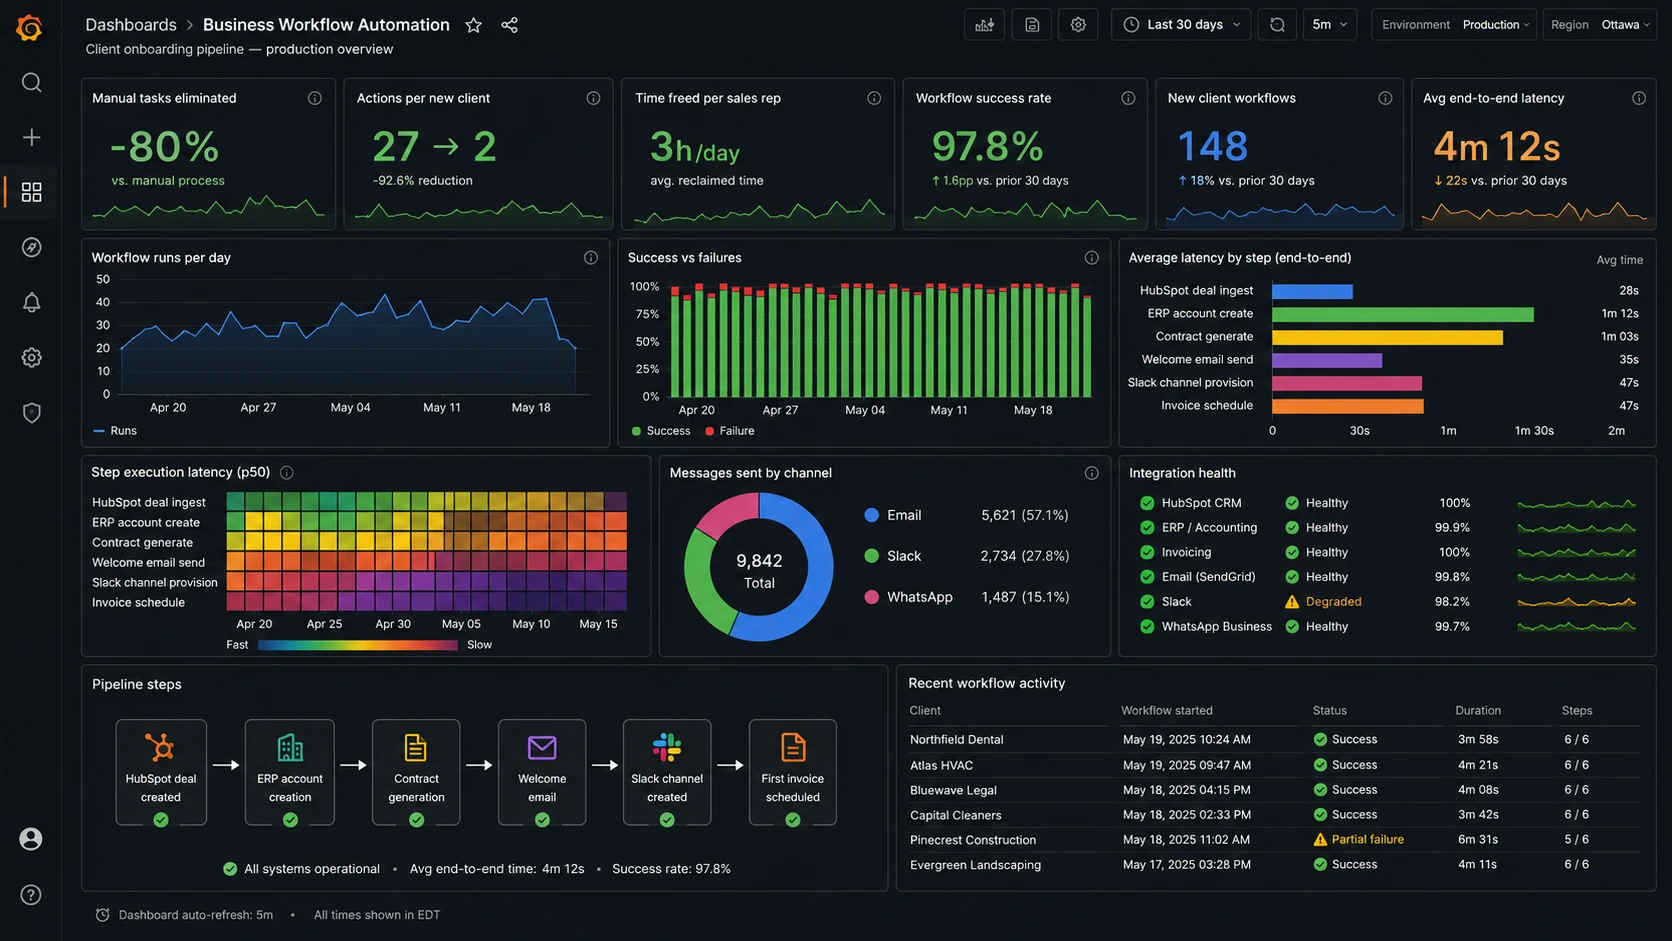Click the Contract generation step icon
The height and width of the screenshot is (941, 1672).
tap(416, 747)
